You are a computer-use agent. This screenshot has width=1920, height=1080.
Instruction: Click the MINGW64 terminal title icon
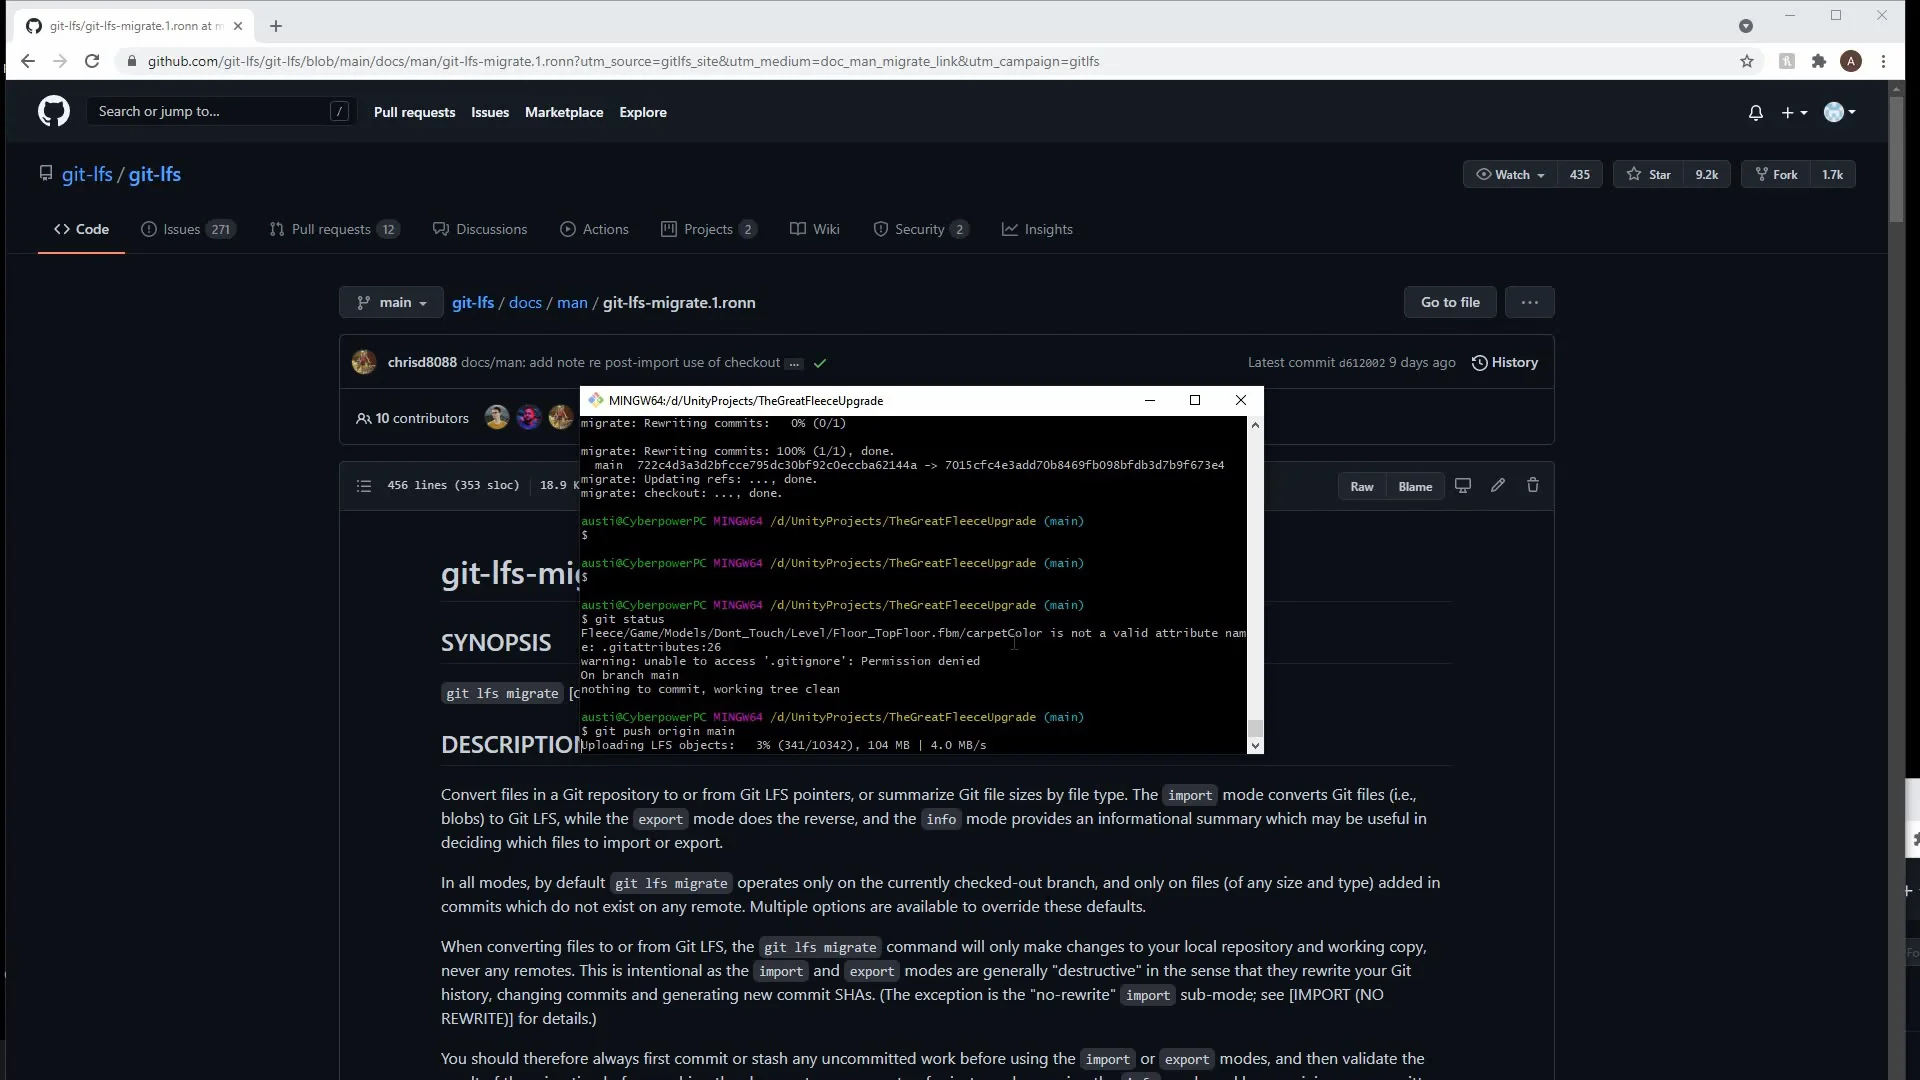point(596,400)
